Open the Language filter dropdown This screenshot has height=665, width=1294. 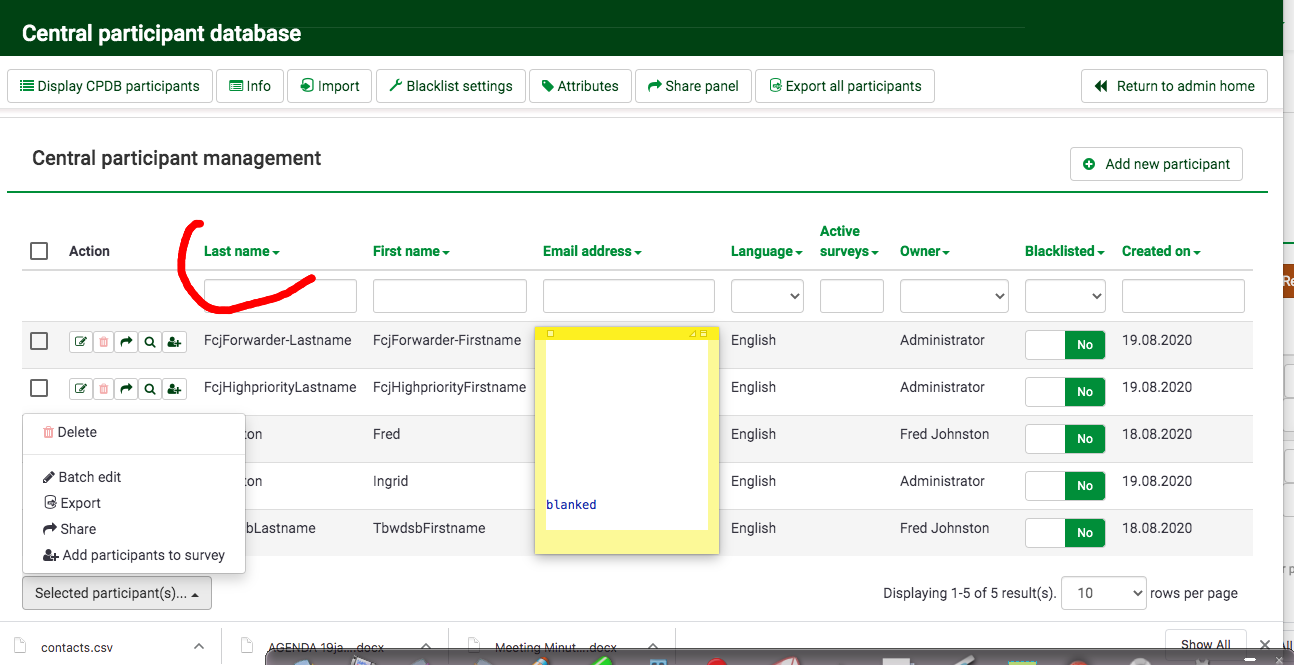click(767, 296)
